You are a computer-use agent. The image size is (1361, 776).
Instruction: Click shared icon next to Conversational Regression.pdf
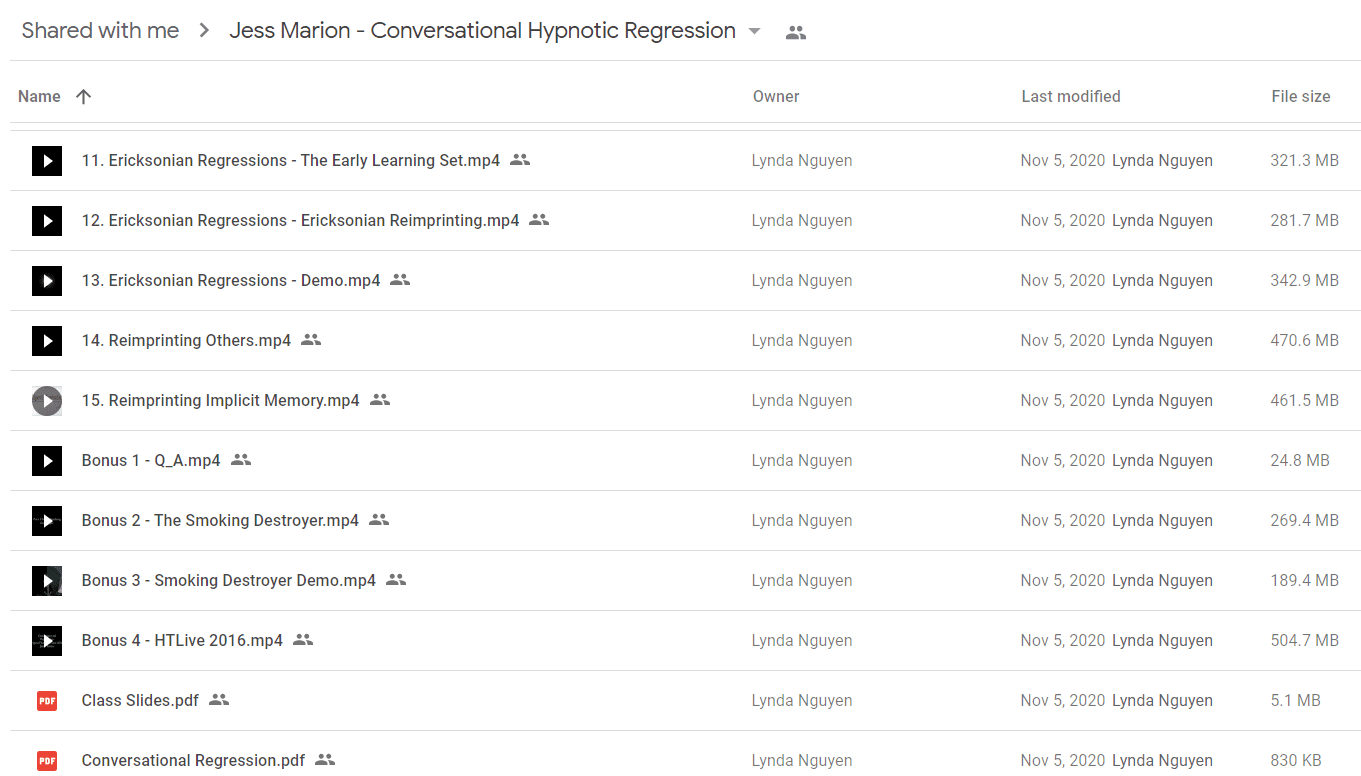coord(325,759)
